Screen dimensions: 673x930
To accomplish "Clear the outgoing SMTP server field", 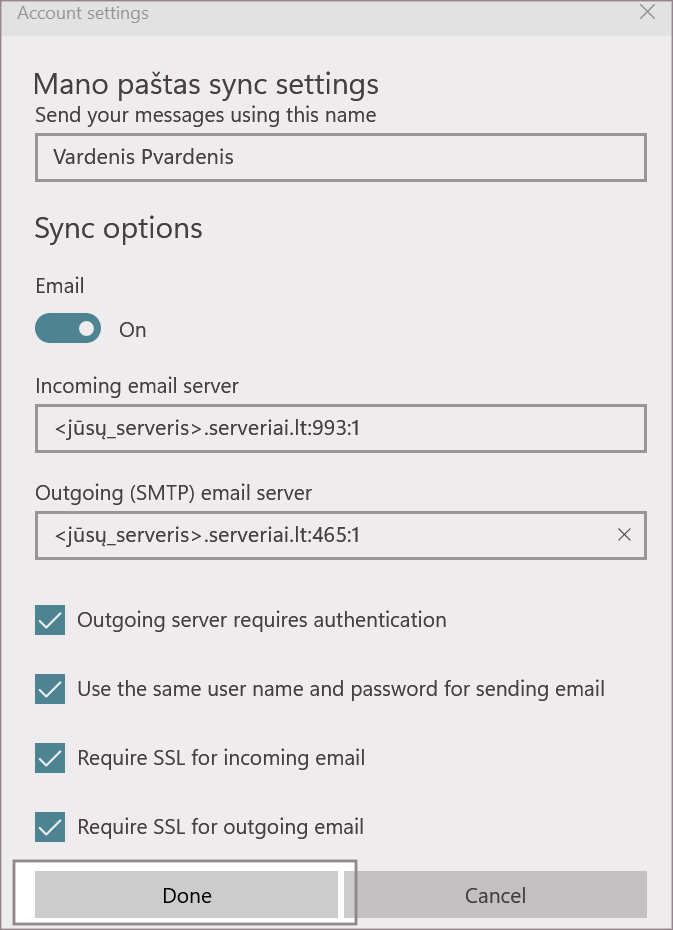I will pyautogui.click(x=625, y=535).
